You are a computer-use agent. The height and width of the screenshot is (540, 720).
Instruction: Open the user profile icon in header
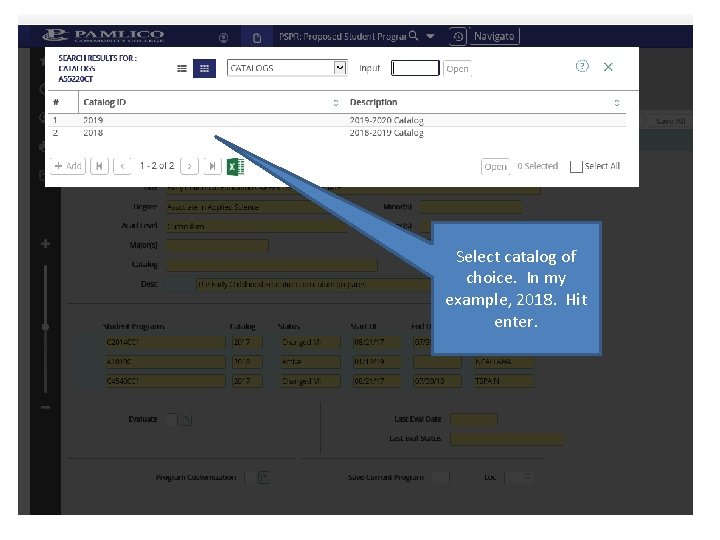click(224, 38)
